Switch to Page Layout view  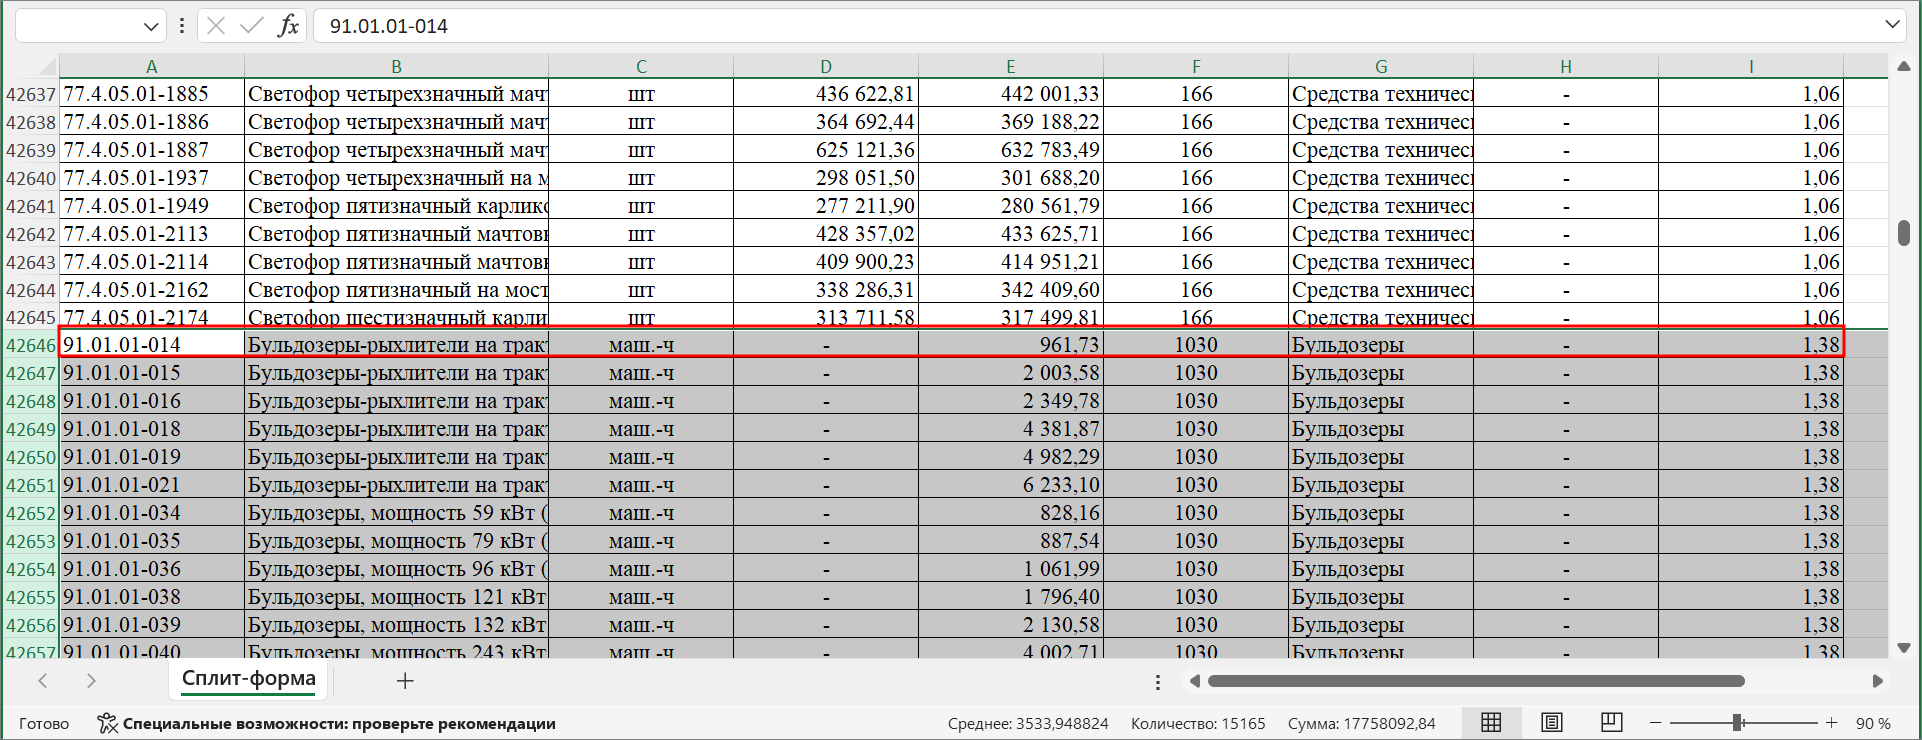1551,723
